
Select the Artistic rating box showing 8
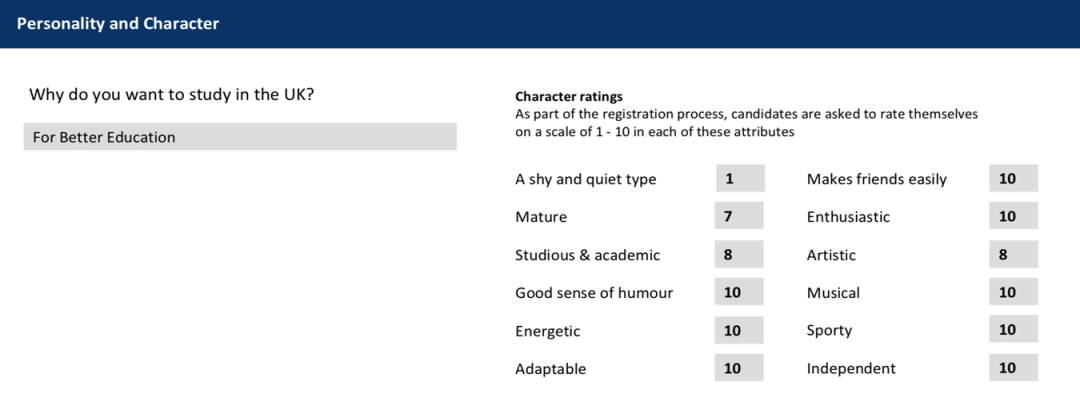click(x=1013, y=254)
